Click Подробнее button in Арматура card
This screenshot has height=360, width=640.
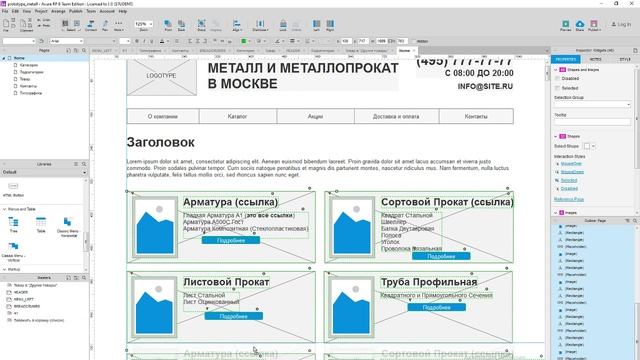(x=231, y=240)
